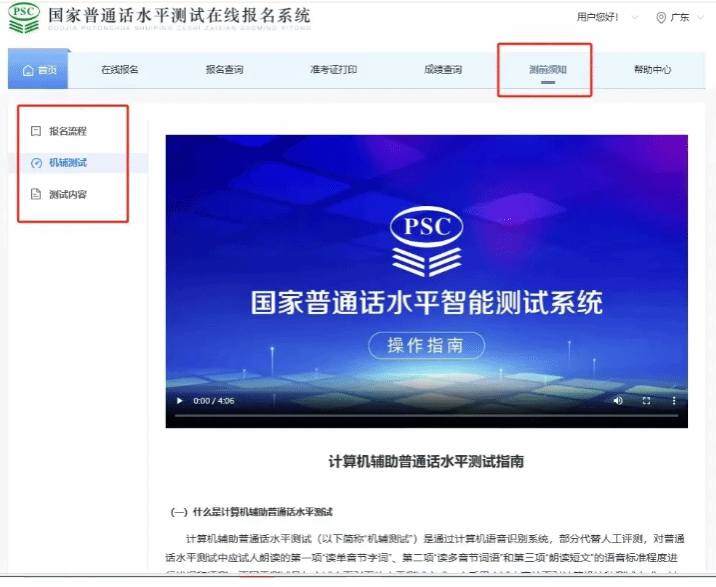Select 测前须知 in the navigation bar
This screenshot has width=716, height=587.
point(547,70)
